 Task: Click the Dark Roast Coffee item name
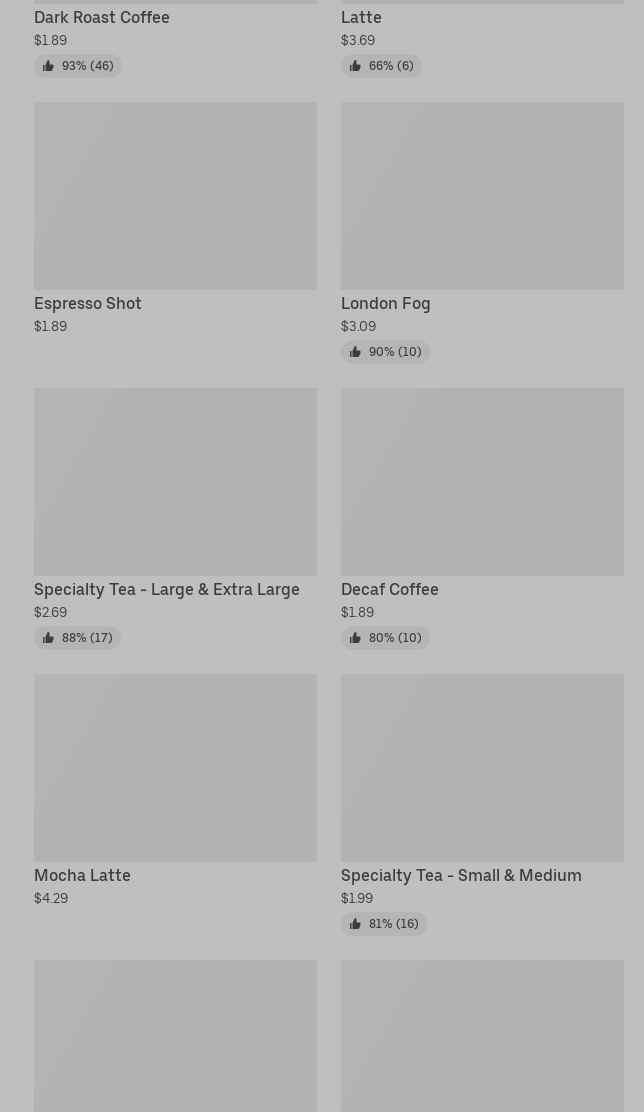[101, 17]
